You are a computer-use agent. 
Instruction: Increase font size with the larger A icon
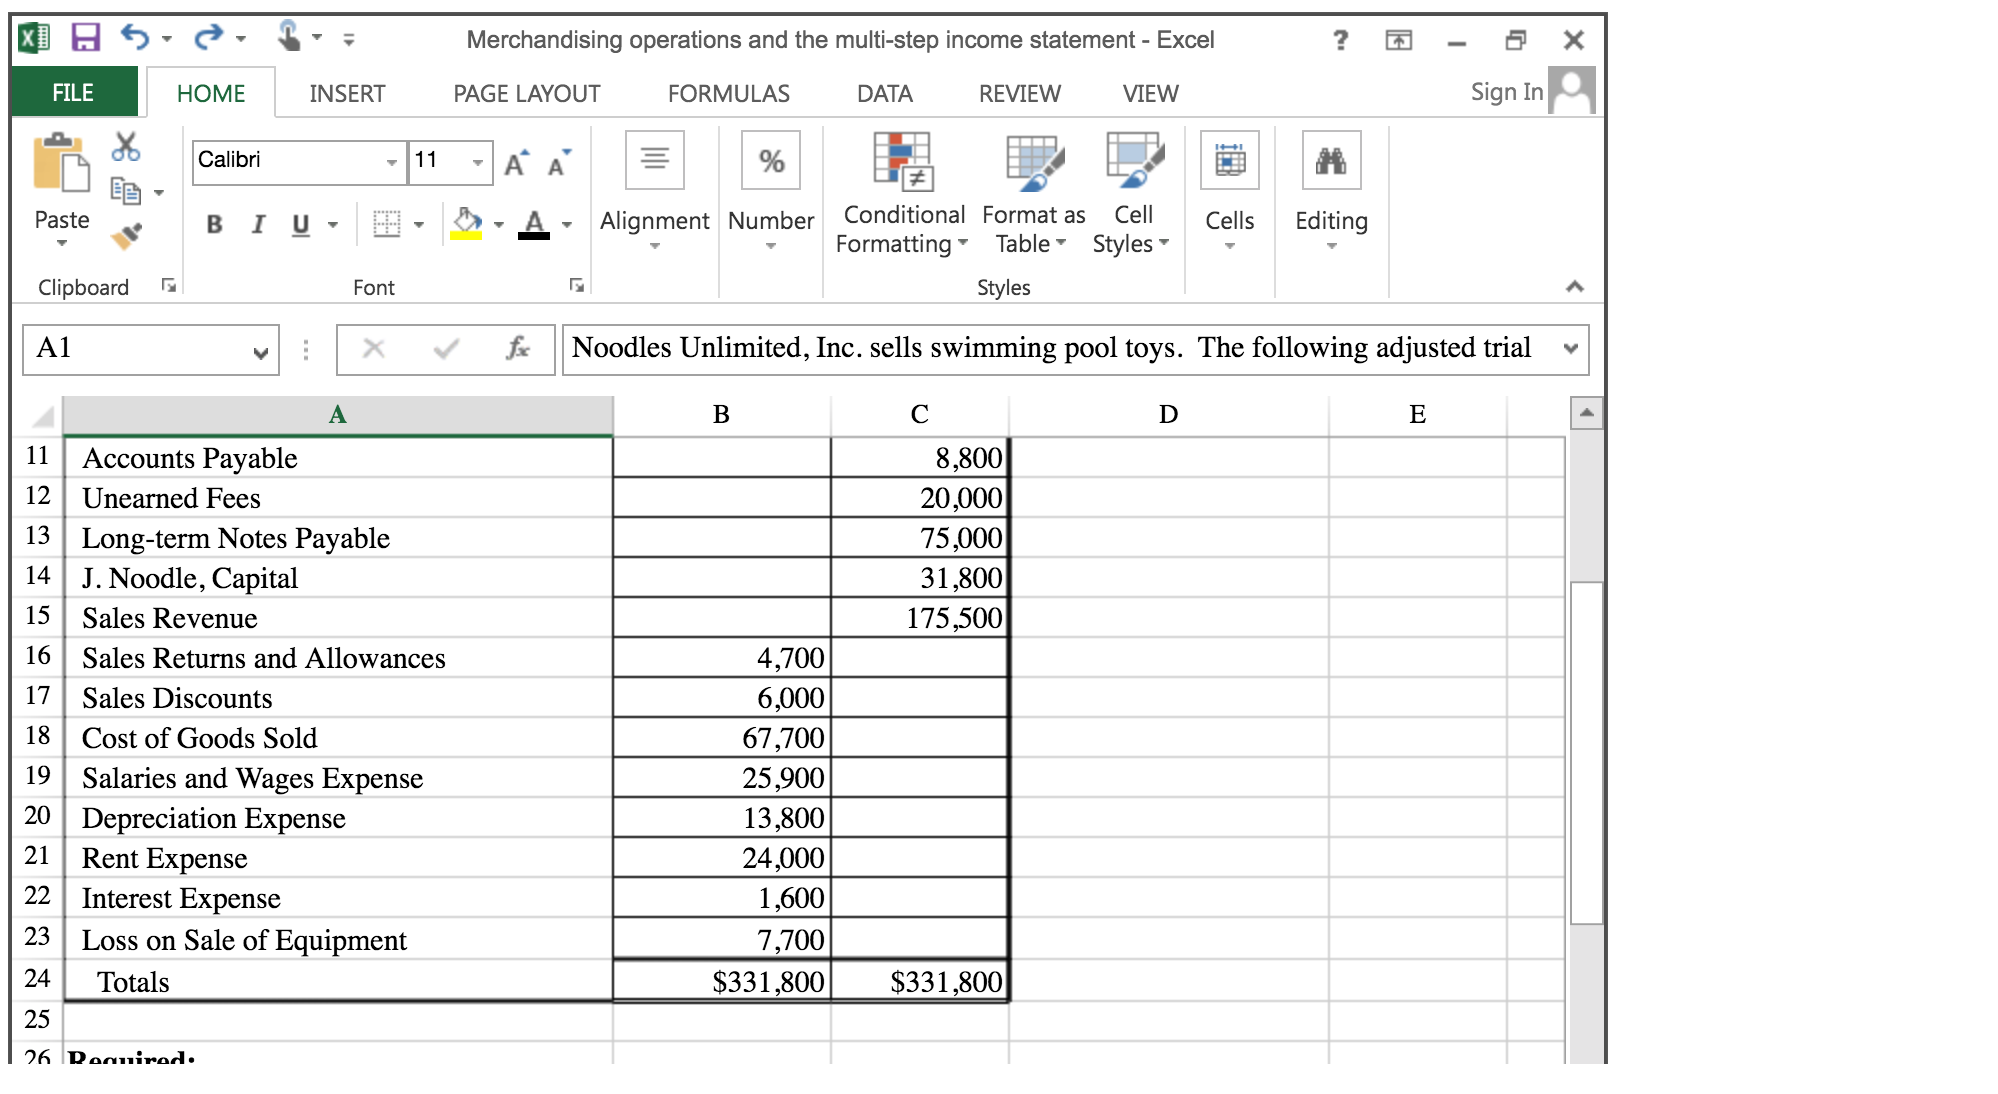[516, 162]
